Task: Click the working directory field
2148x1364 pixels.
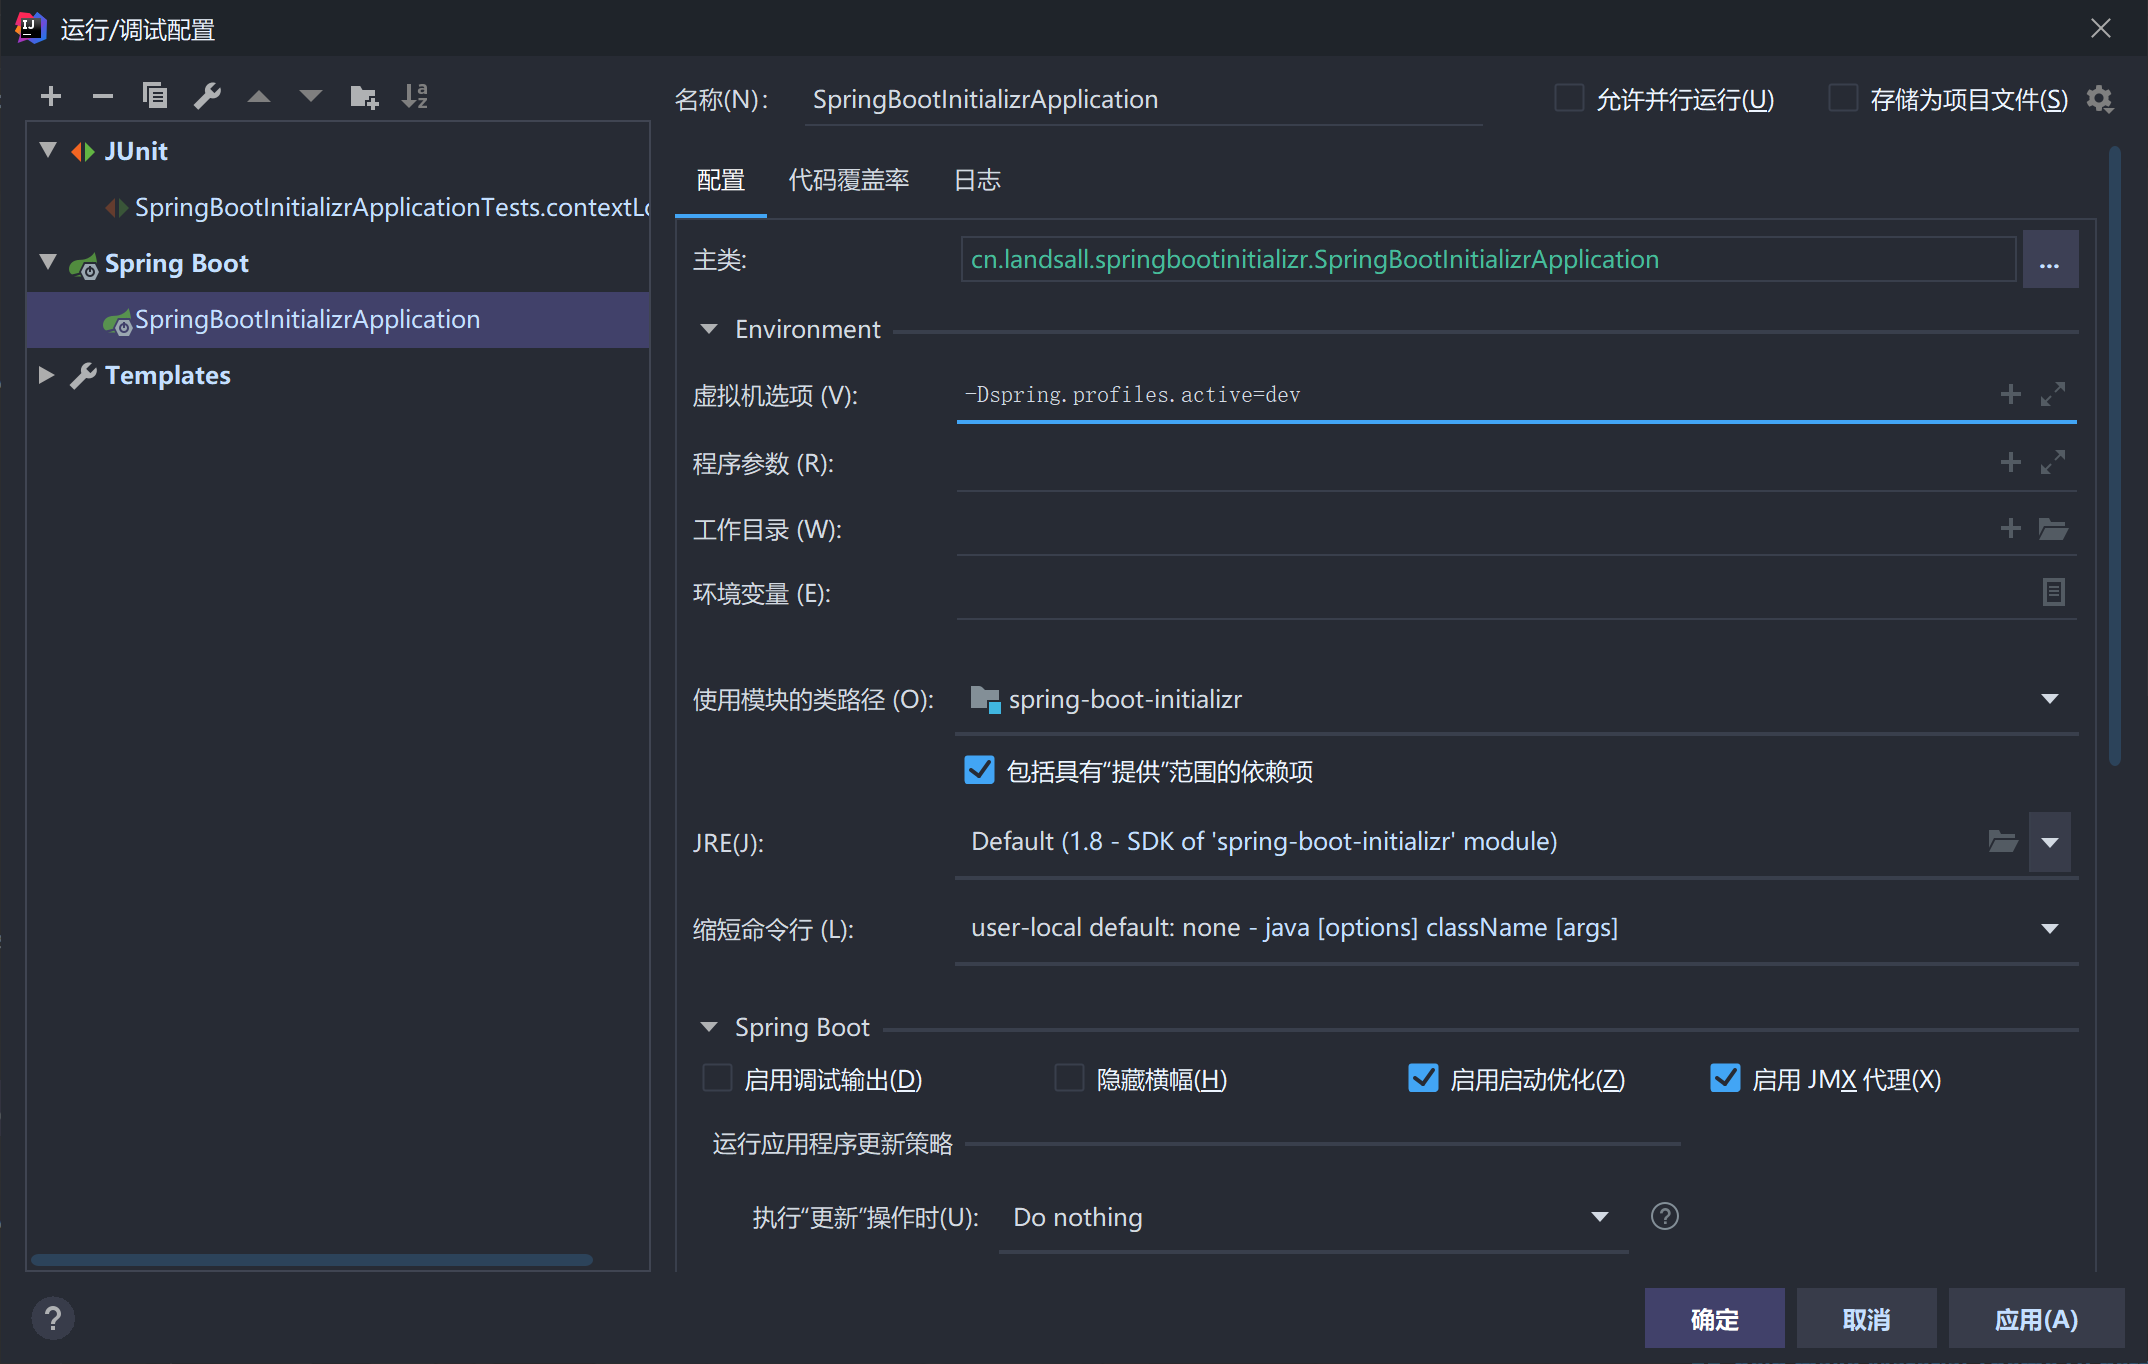Action: pyautogui.click(x=1475, y=529)
